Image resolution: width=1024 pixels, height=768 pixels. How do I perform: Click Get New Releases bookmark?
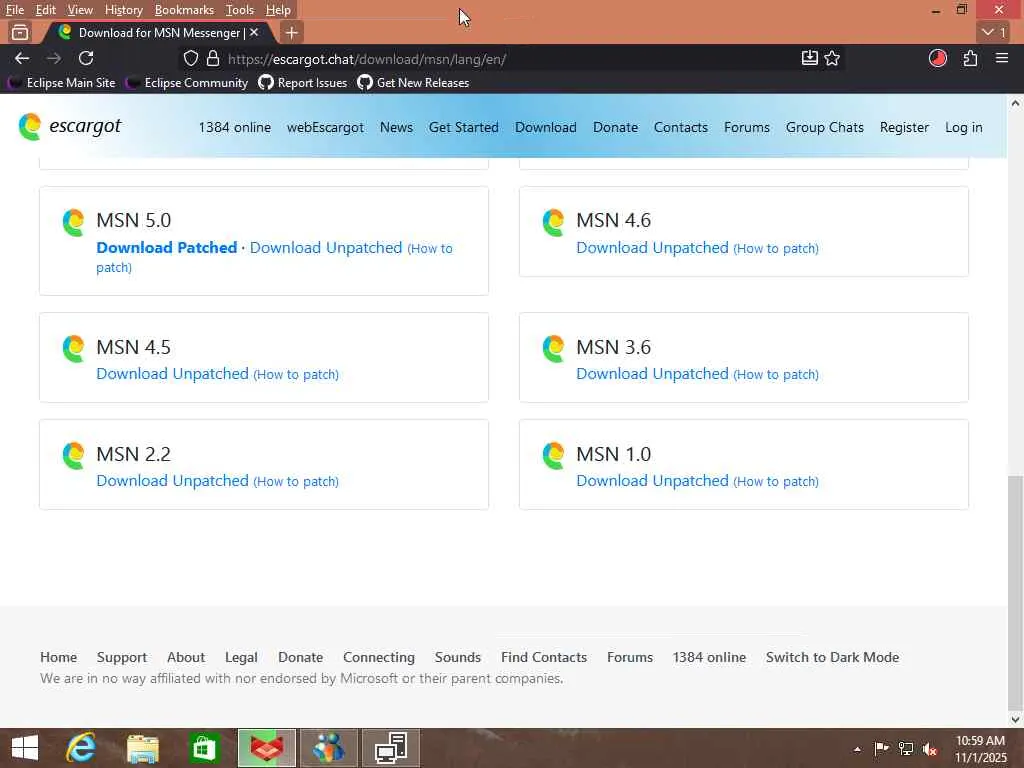[413, 82]
